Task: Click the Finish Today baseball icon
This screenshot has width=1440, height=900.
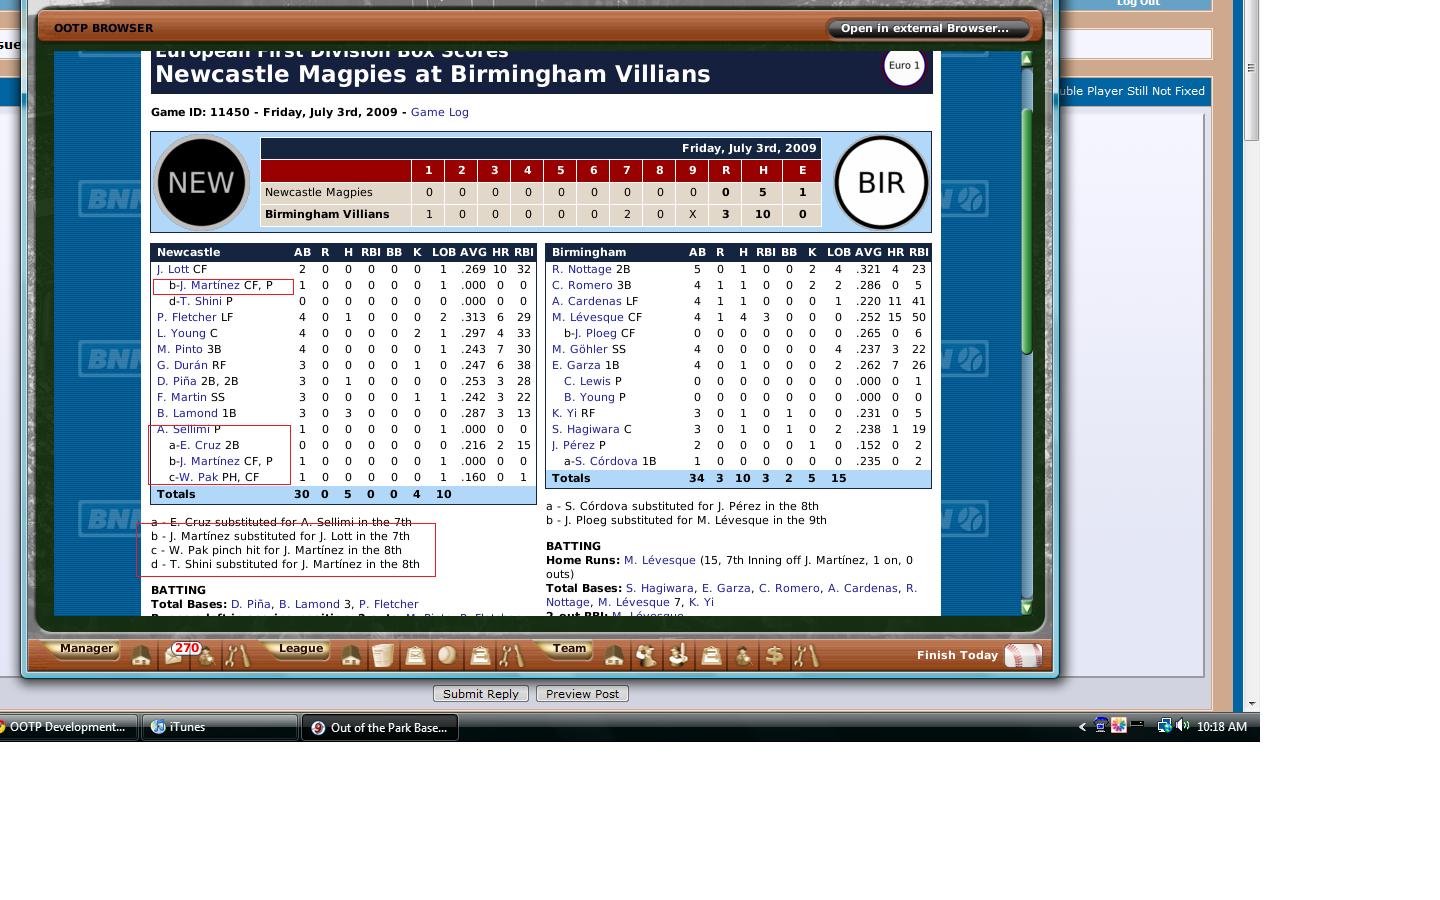Action: (x=1023, y=656)
